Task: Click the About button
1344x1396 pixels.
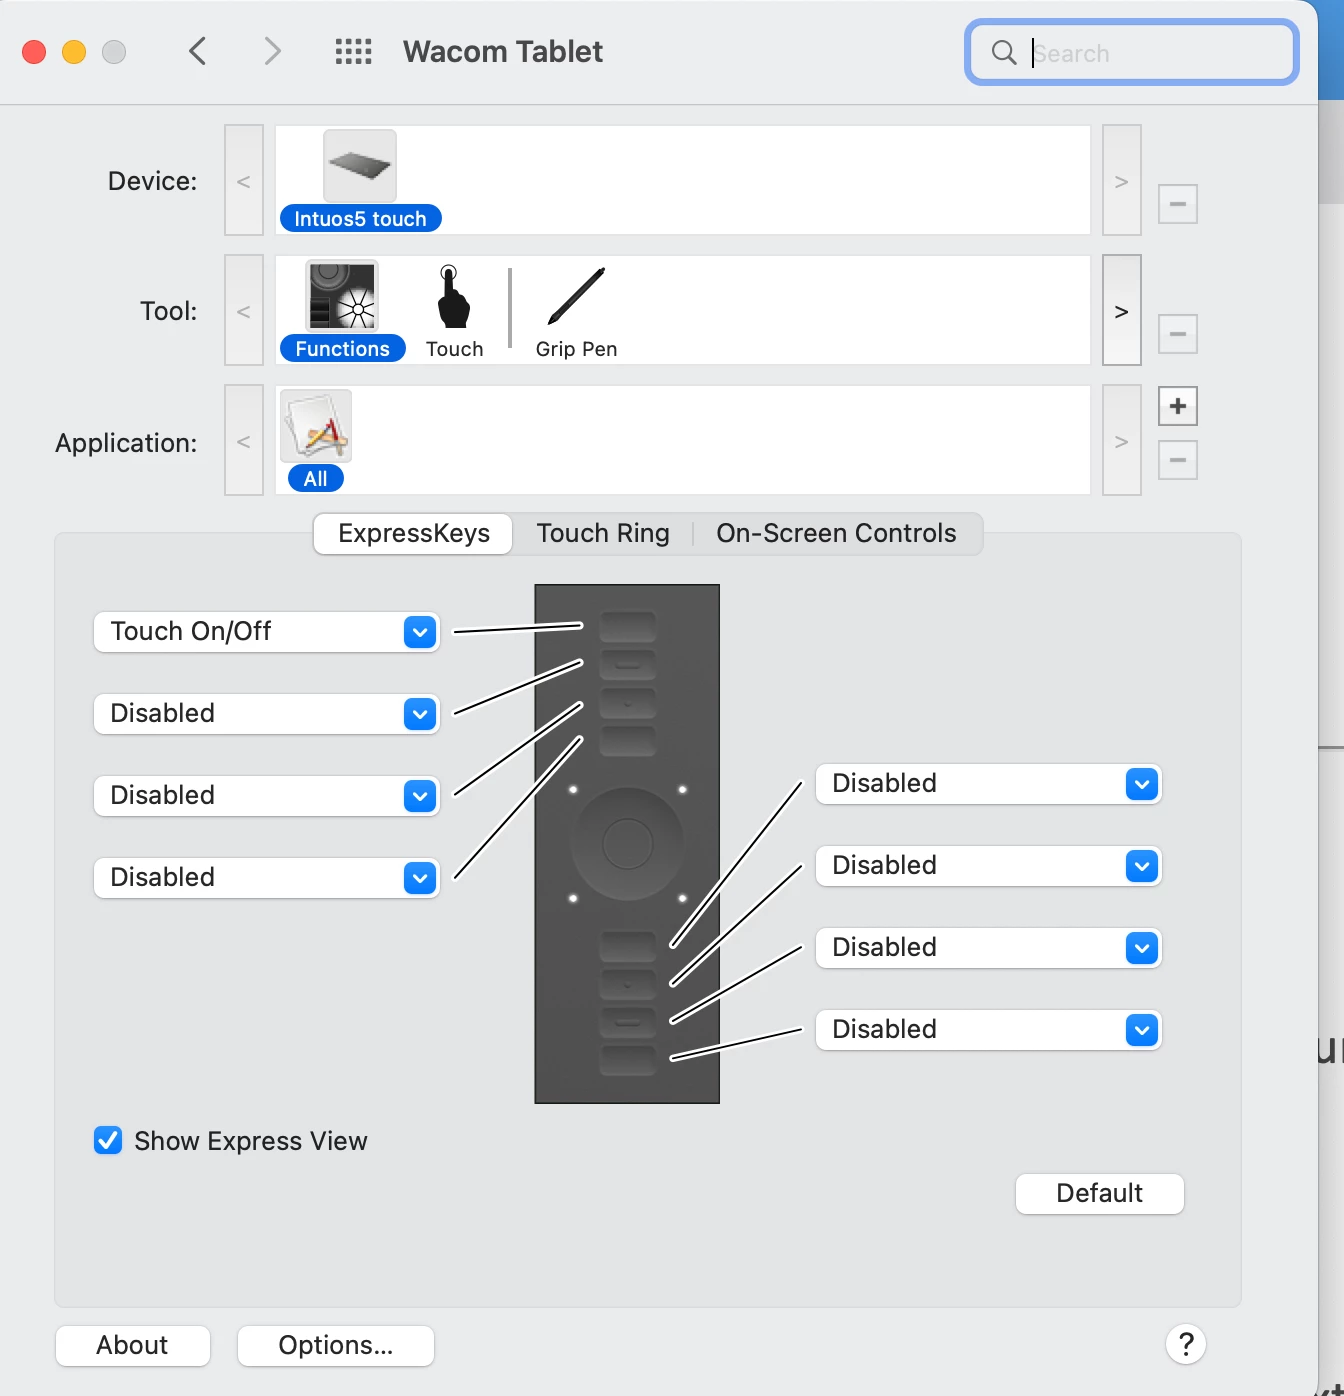Action: 133,1346
